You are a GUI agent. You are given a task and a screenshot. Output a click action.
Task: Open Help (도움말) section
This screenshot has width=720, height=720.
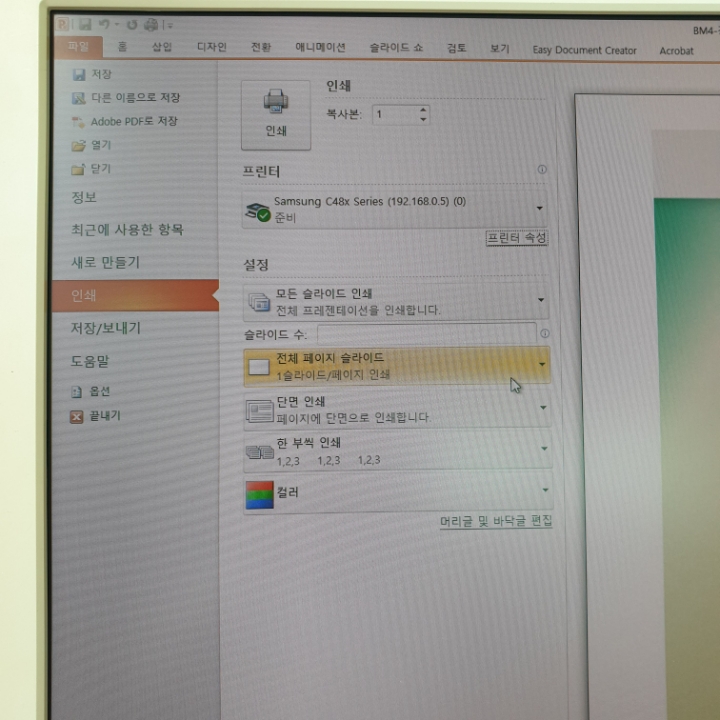click(x=90, y=361)
